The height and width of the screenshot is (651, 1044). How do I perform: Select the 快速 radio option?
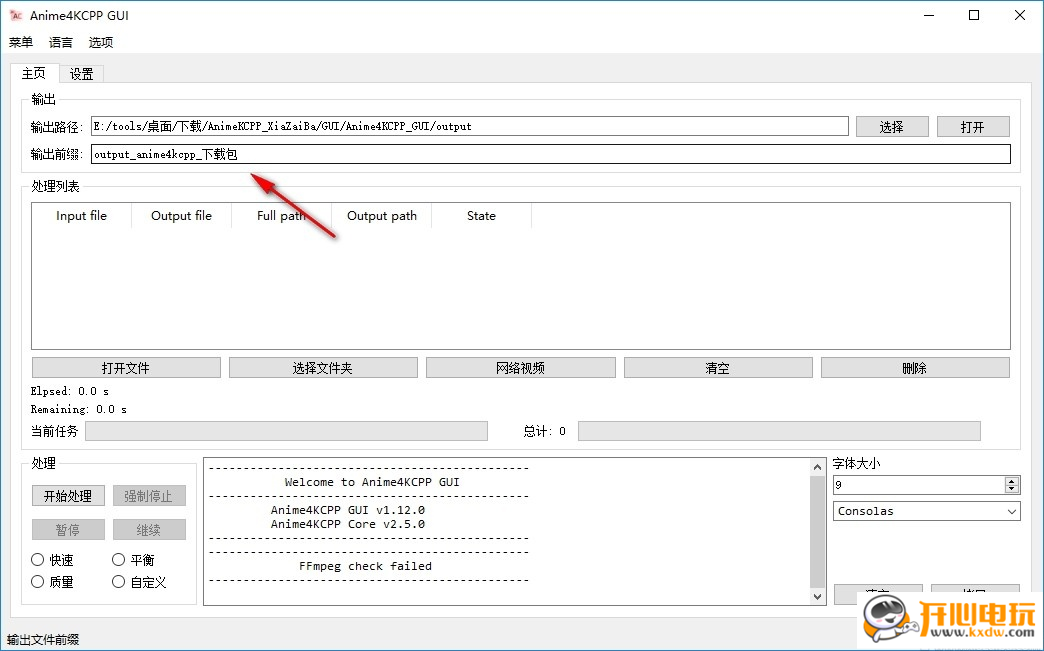pos(52,560)
